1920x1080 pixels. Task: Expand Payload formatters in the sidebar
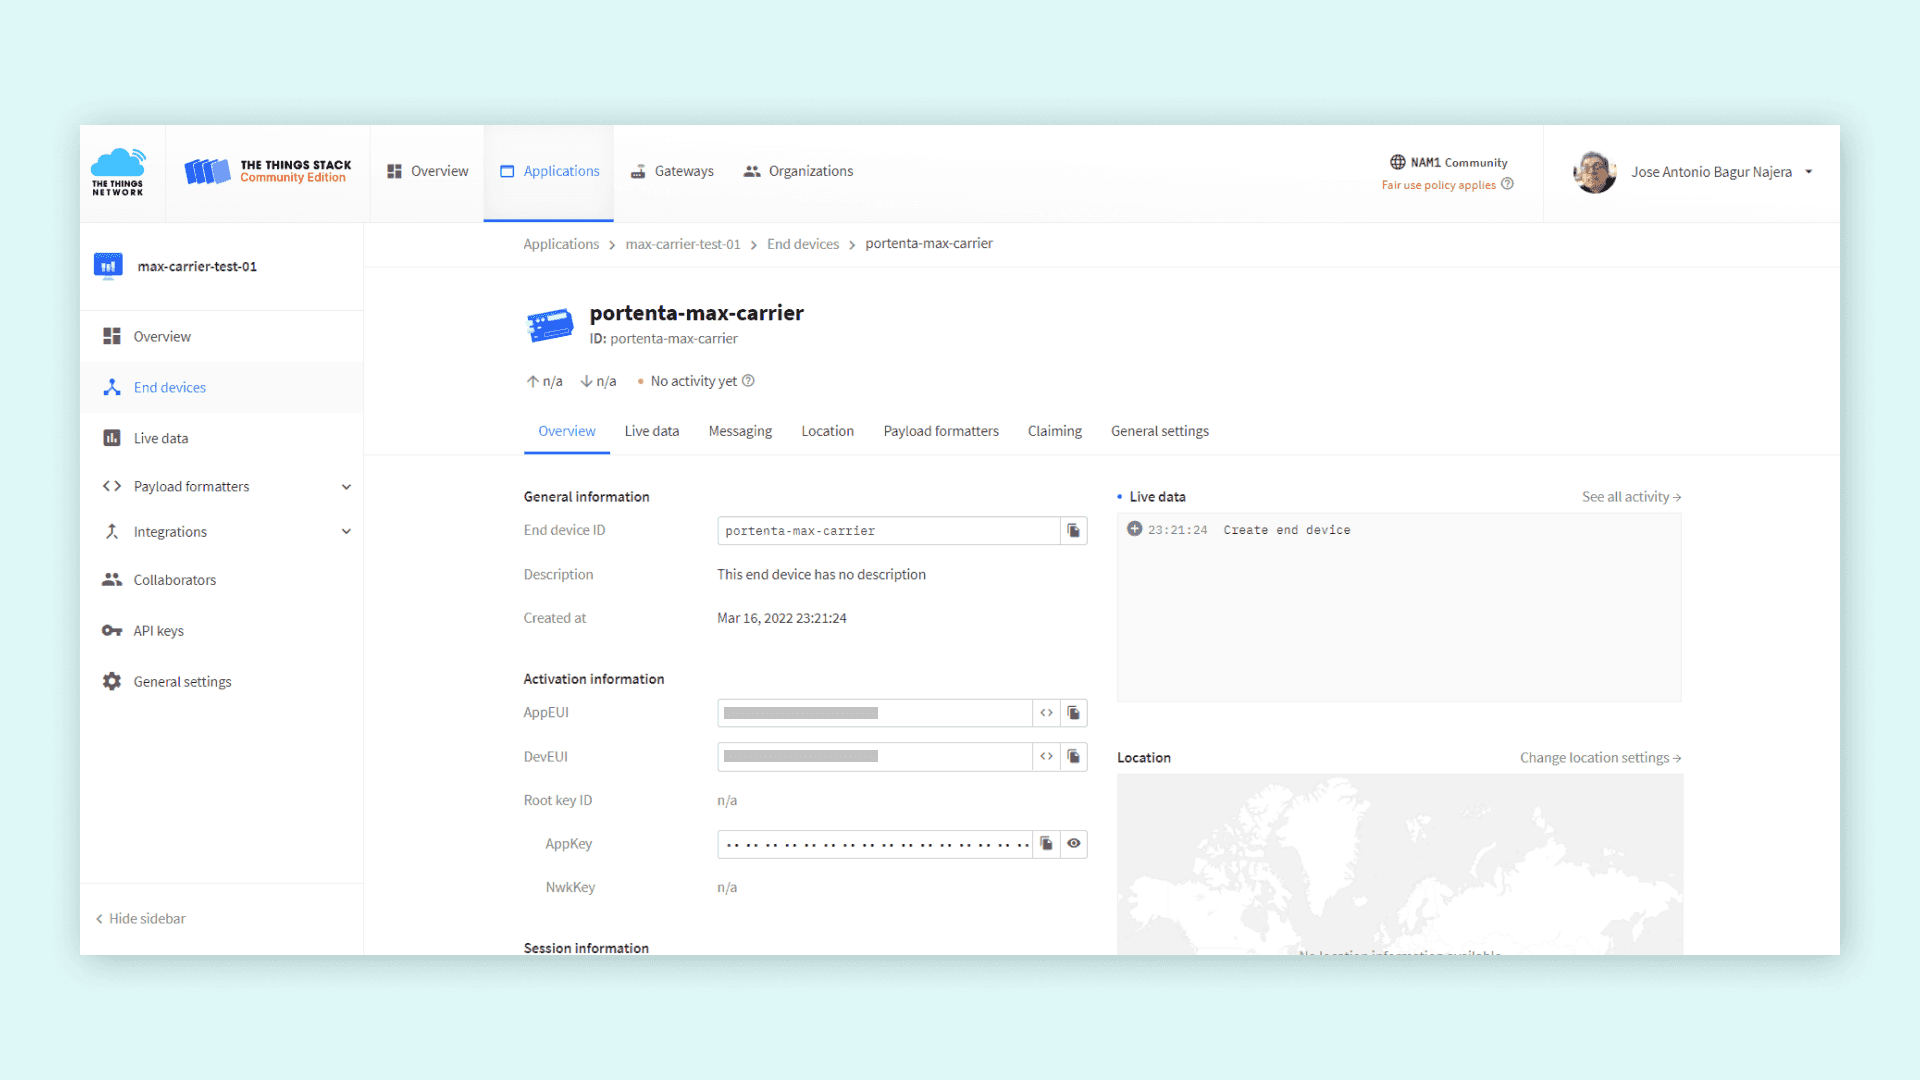pyautogui.click(x=346, y=487)
